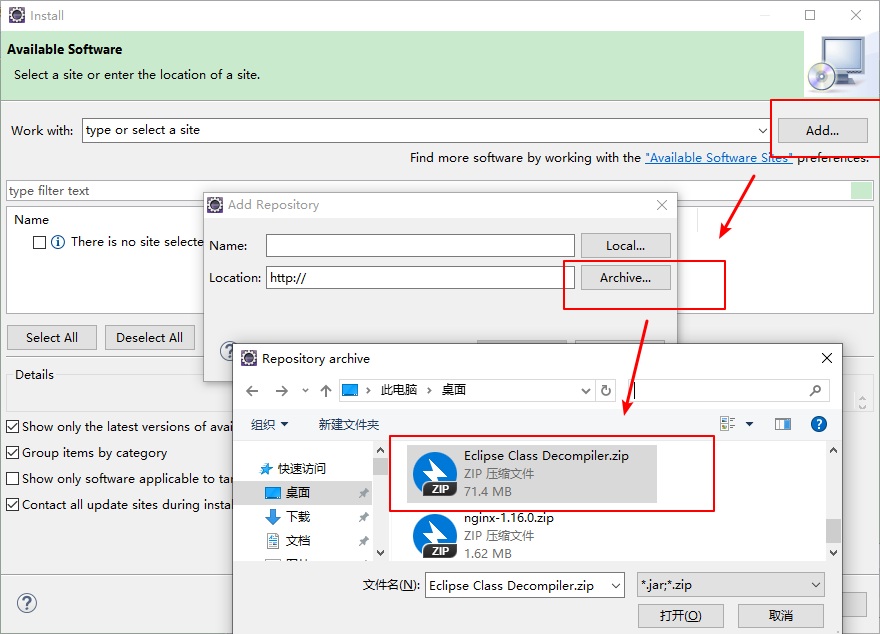Click the Local... button in Add Repository
880x634 pixels.
pos(626,246)
